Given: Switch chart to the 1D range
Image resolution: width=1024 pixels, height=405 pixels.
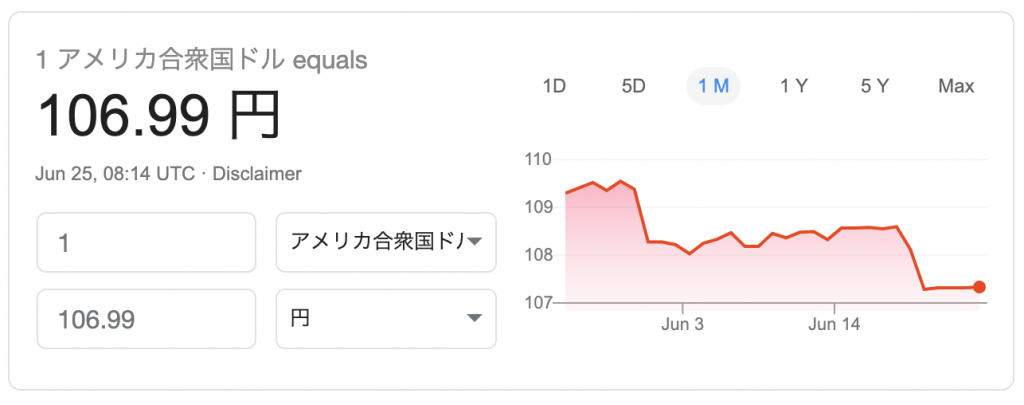Looking at the screenshot, I should [554, 86].
